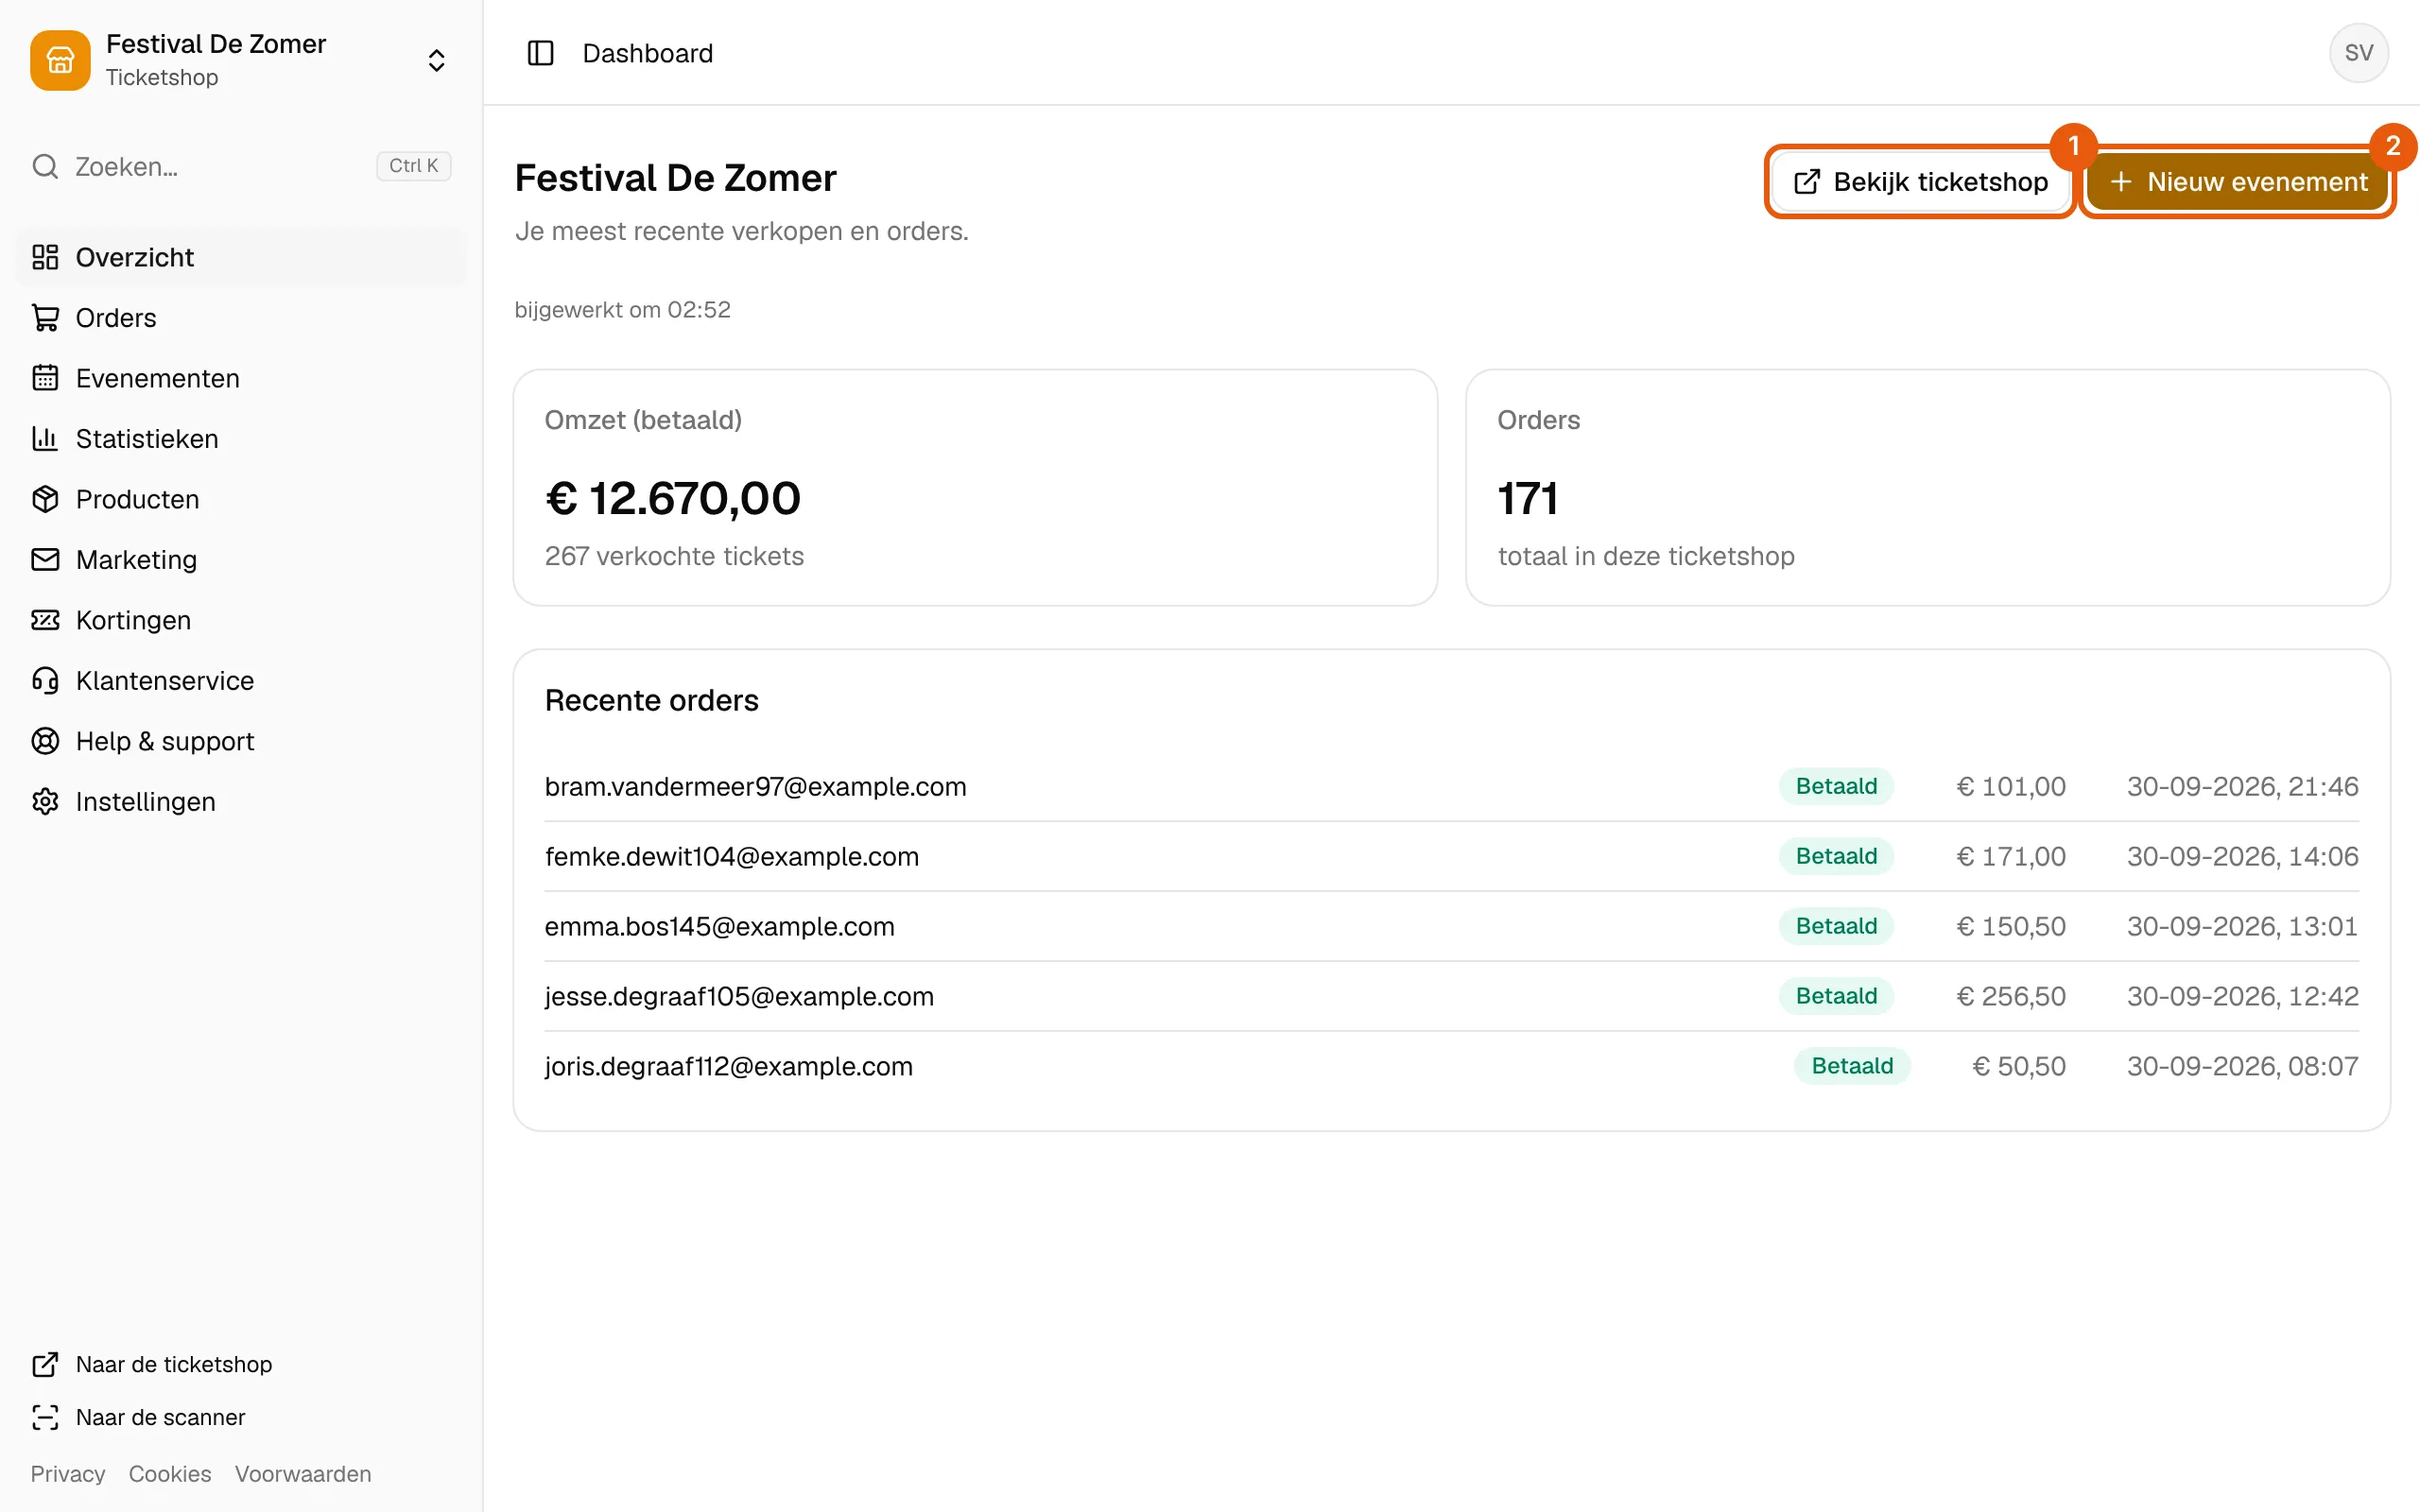
Task: Open order from emma.bos145@example.com
Action: click(1451, 927)
